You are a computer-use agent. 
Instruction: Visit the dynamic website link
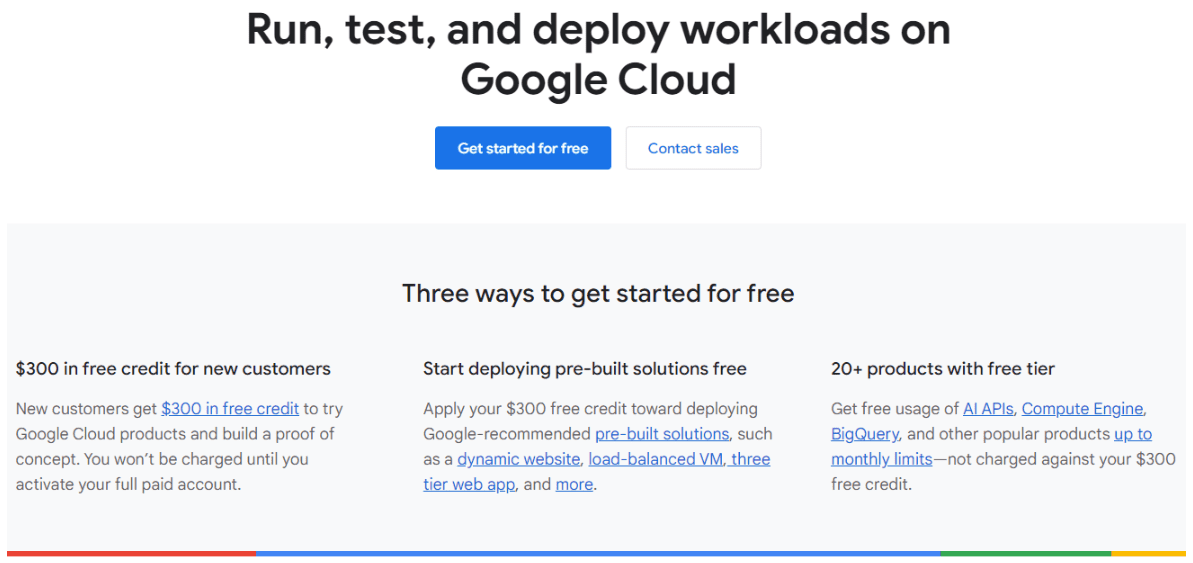click(518, 459)
